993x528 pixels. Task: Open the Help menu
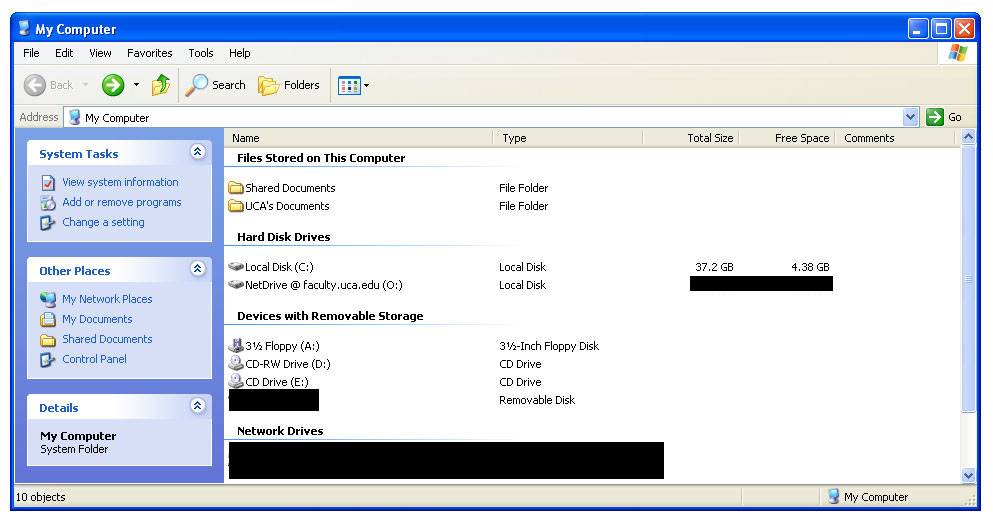(239, 53)
